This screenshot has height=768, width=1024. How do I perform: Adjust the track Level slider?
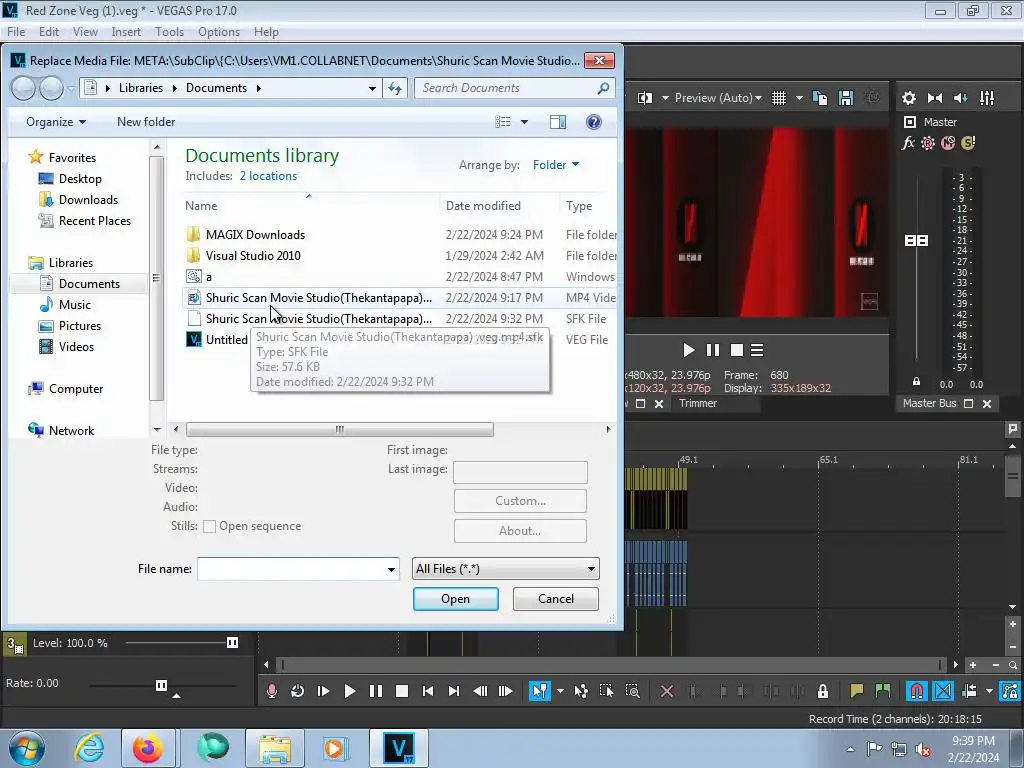click(x=232, y=643)
